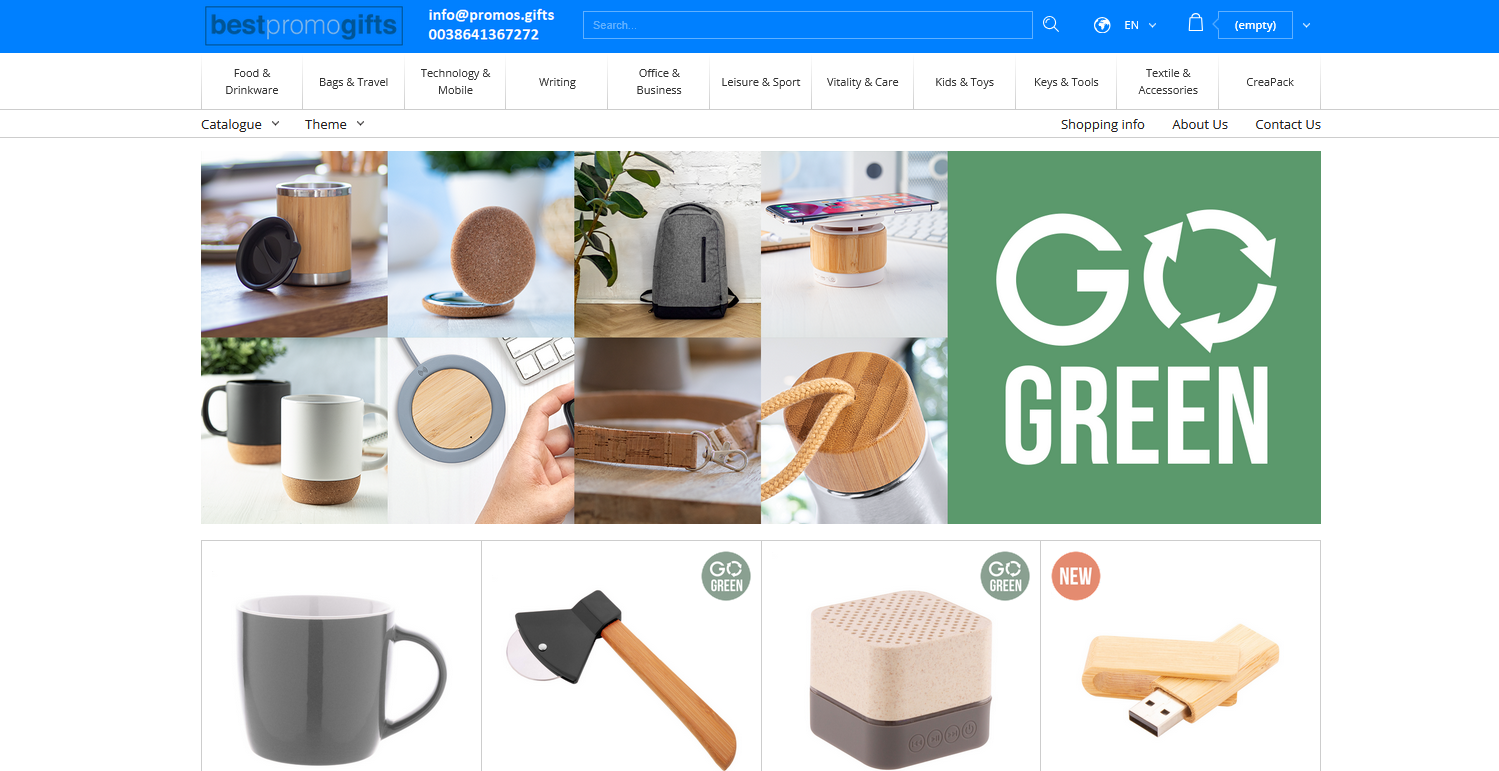
Task: Expand the EN language dropdown
Action: point(1140,25)
